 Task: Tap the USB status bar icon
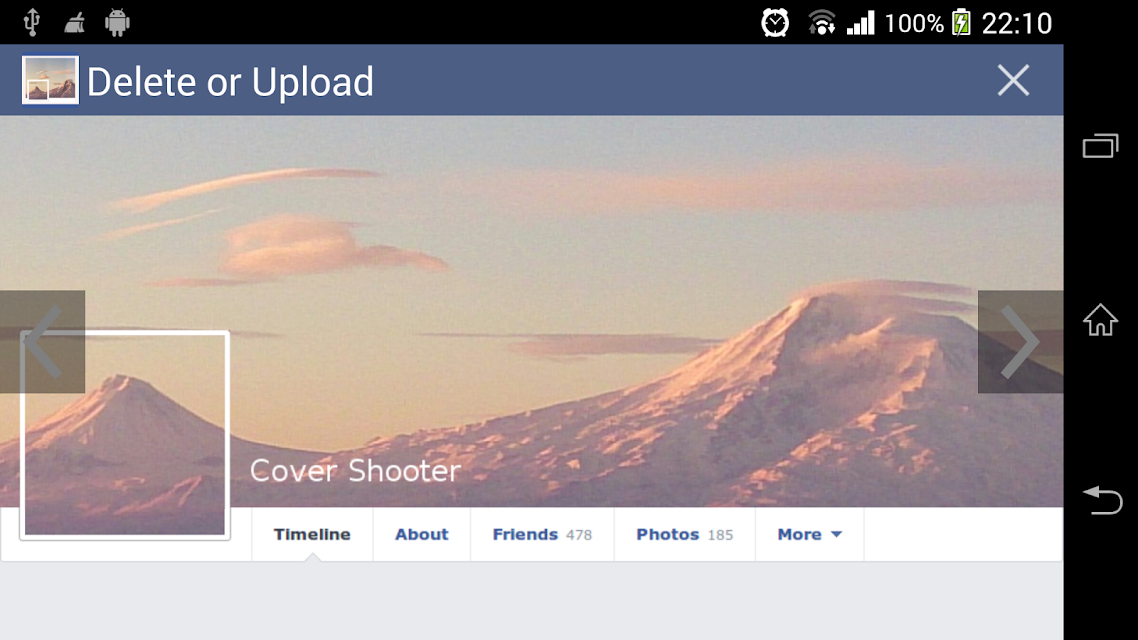(31, 22)
